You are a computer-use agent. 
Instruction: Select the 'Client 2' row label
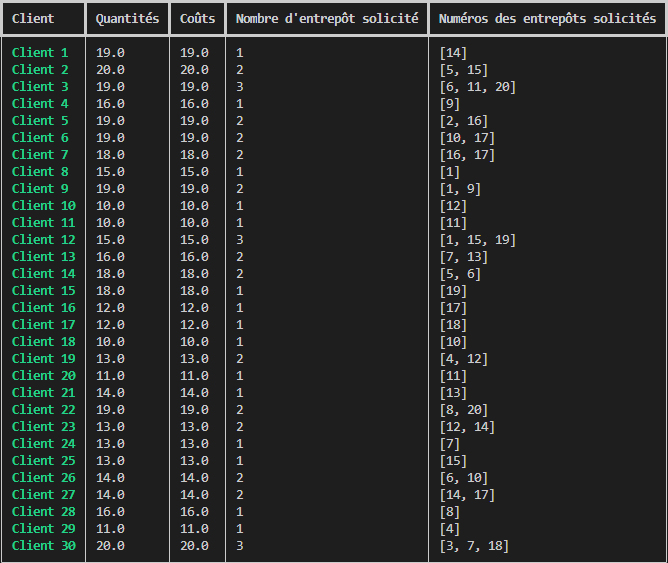[x=40, y=69]
